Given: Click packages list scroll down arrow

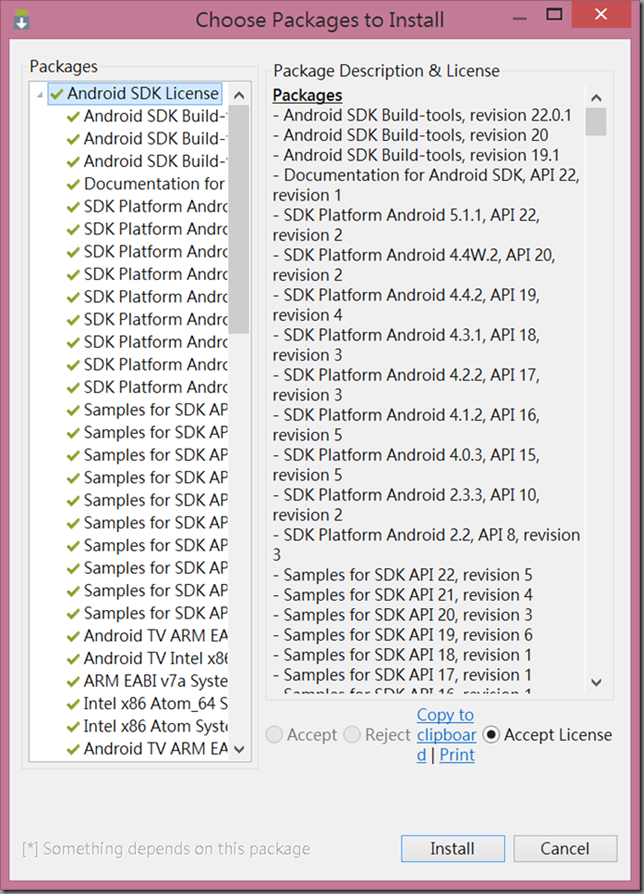Looking at the screenshot, I should point(239,749).
